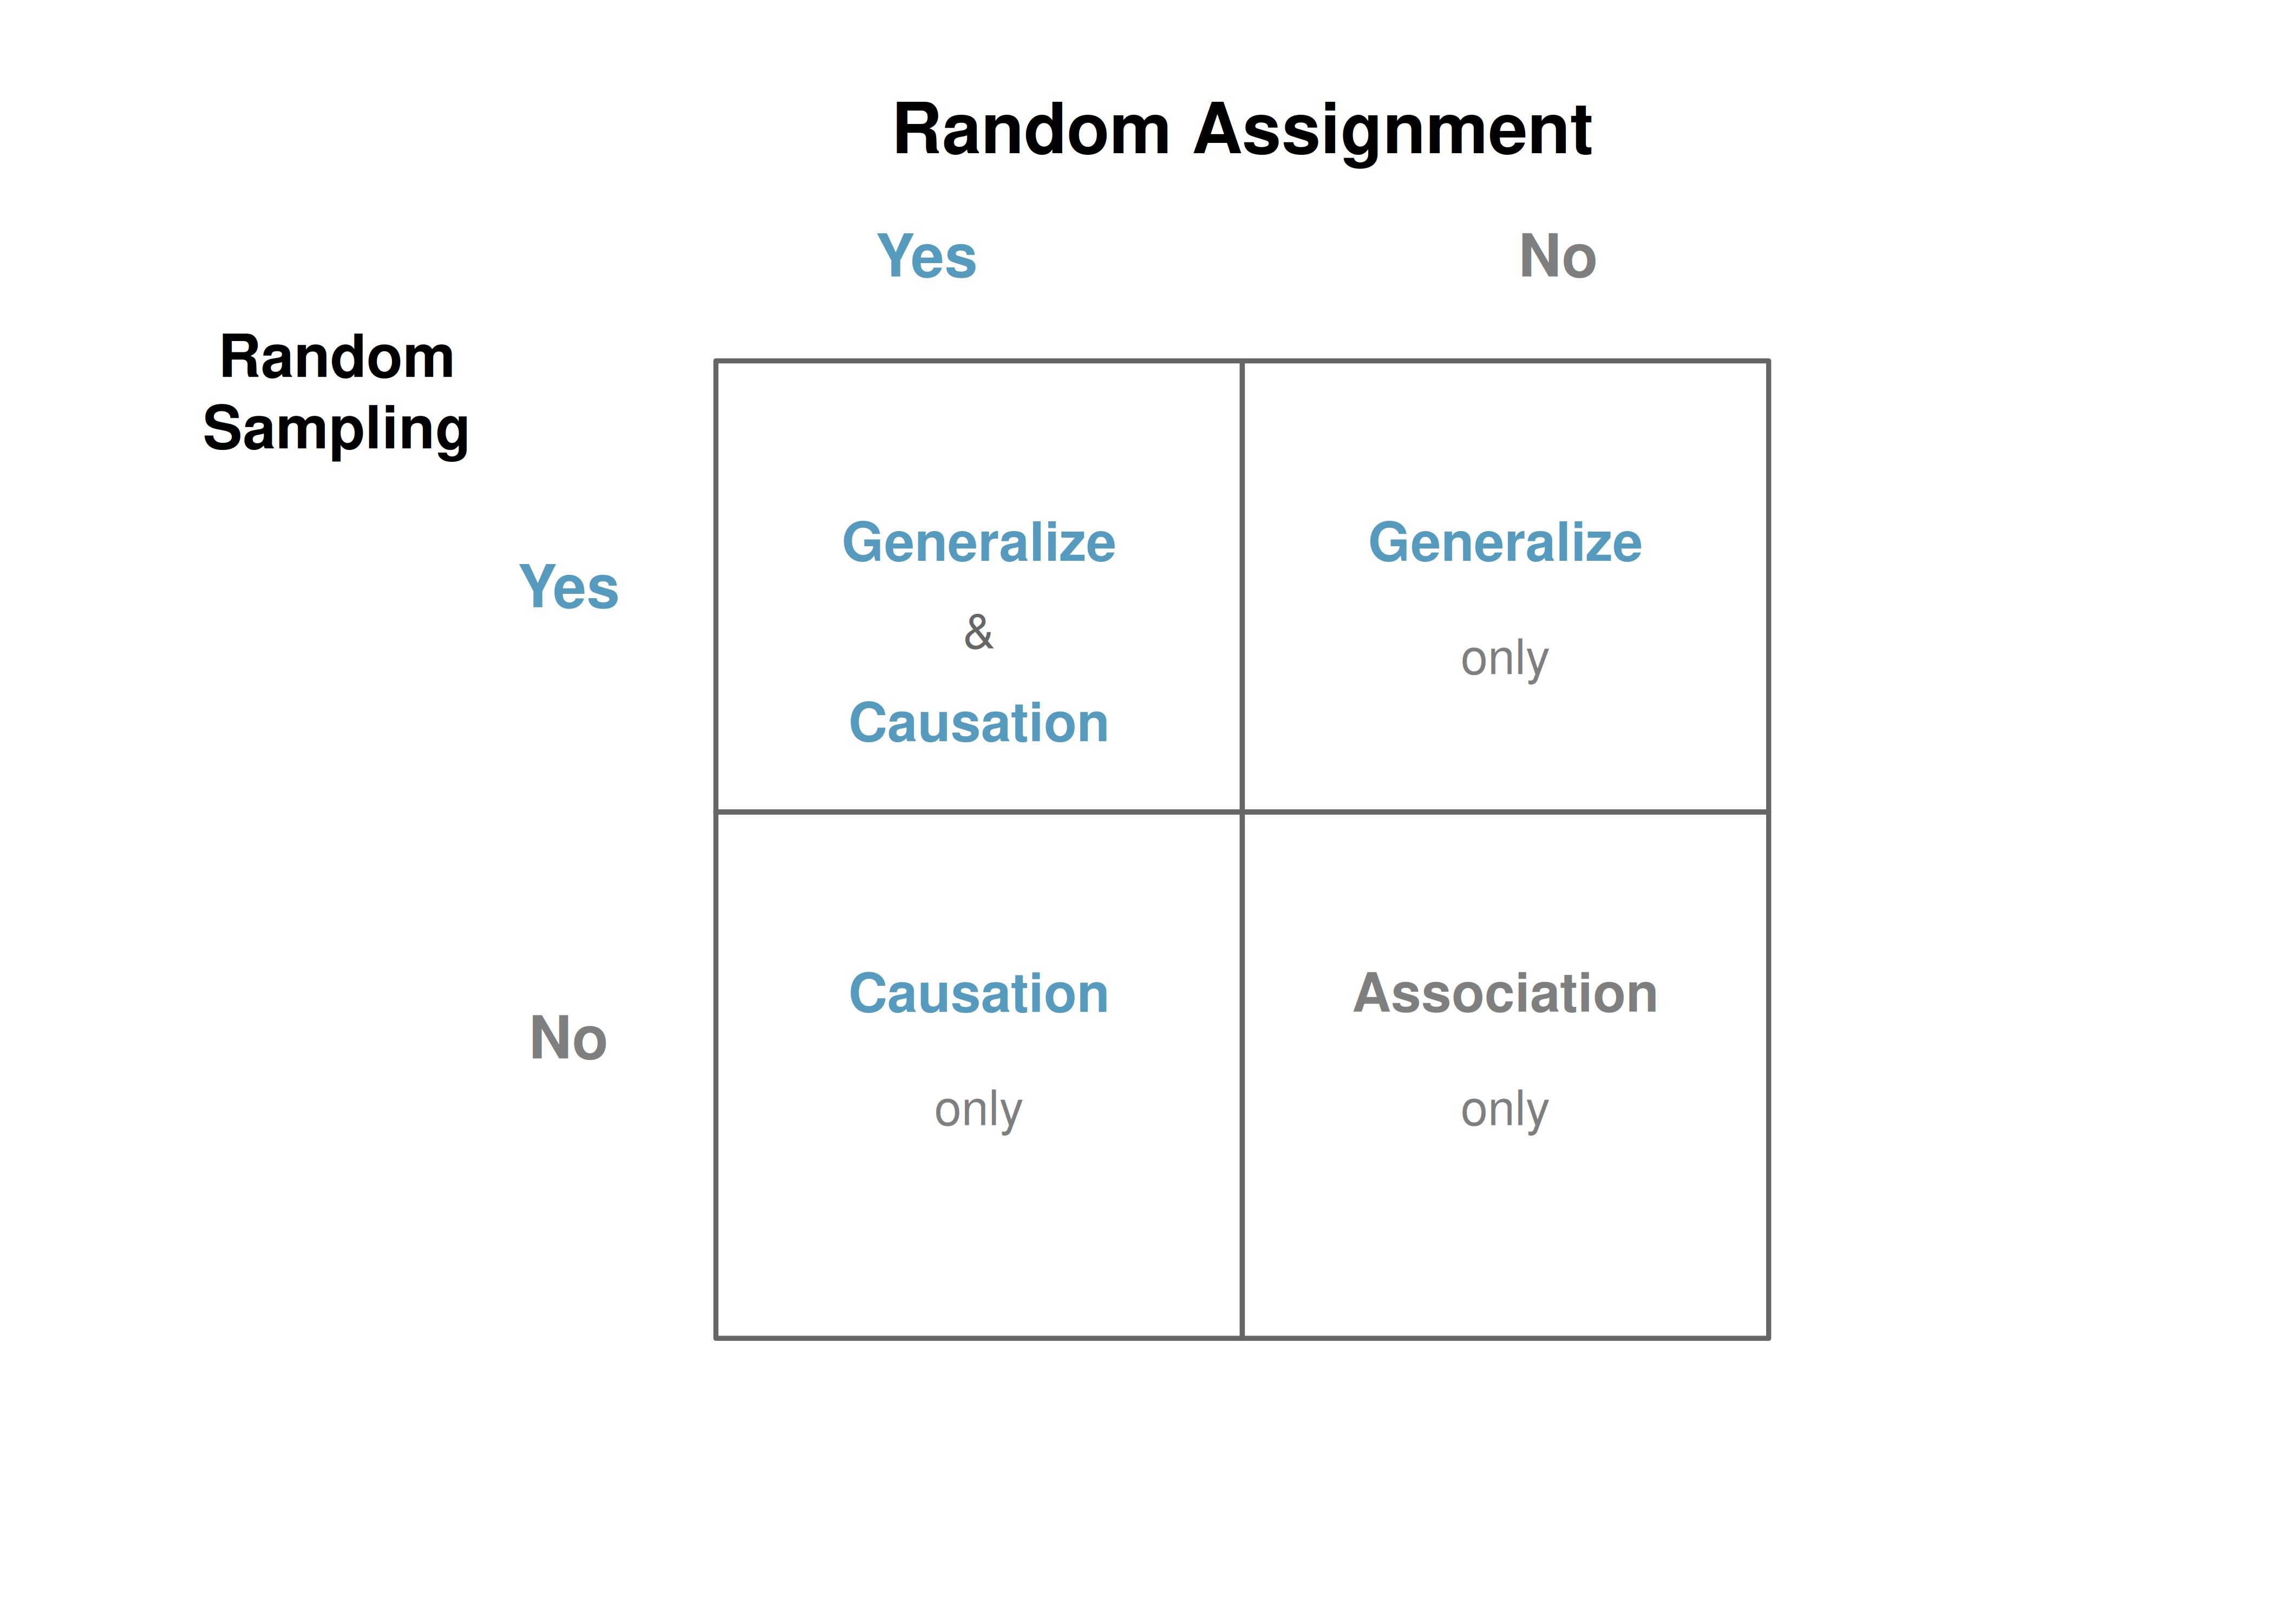
Task: Click only beneath Association
Action: click(x=1504, y=1110)
